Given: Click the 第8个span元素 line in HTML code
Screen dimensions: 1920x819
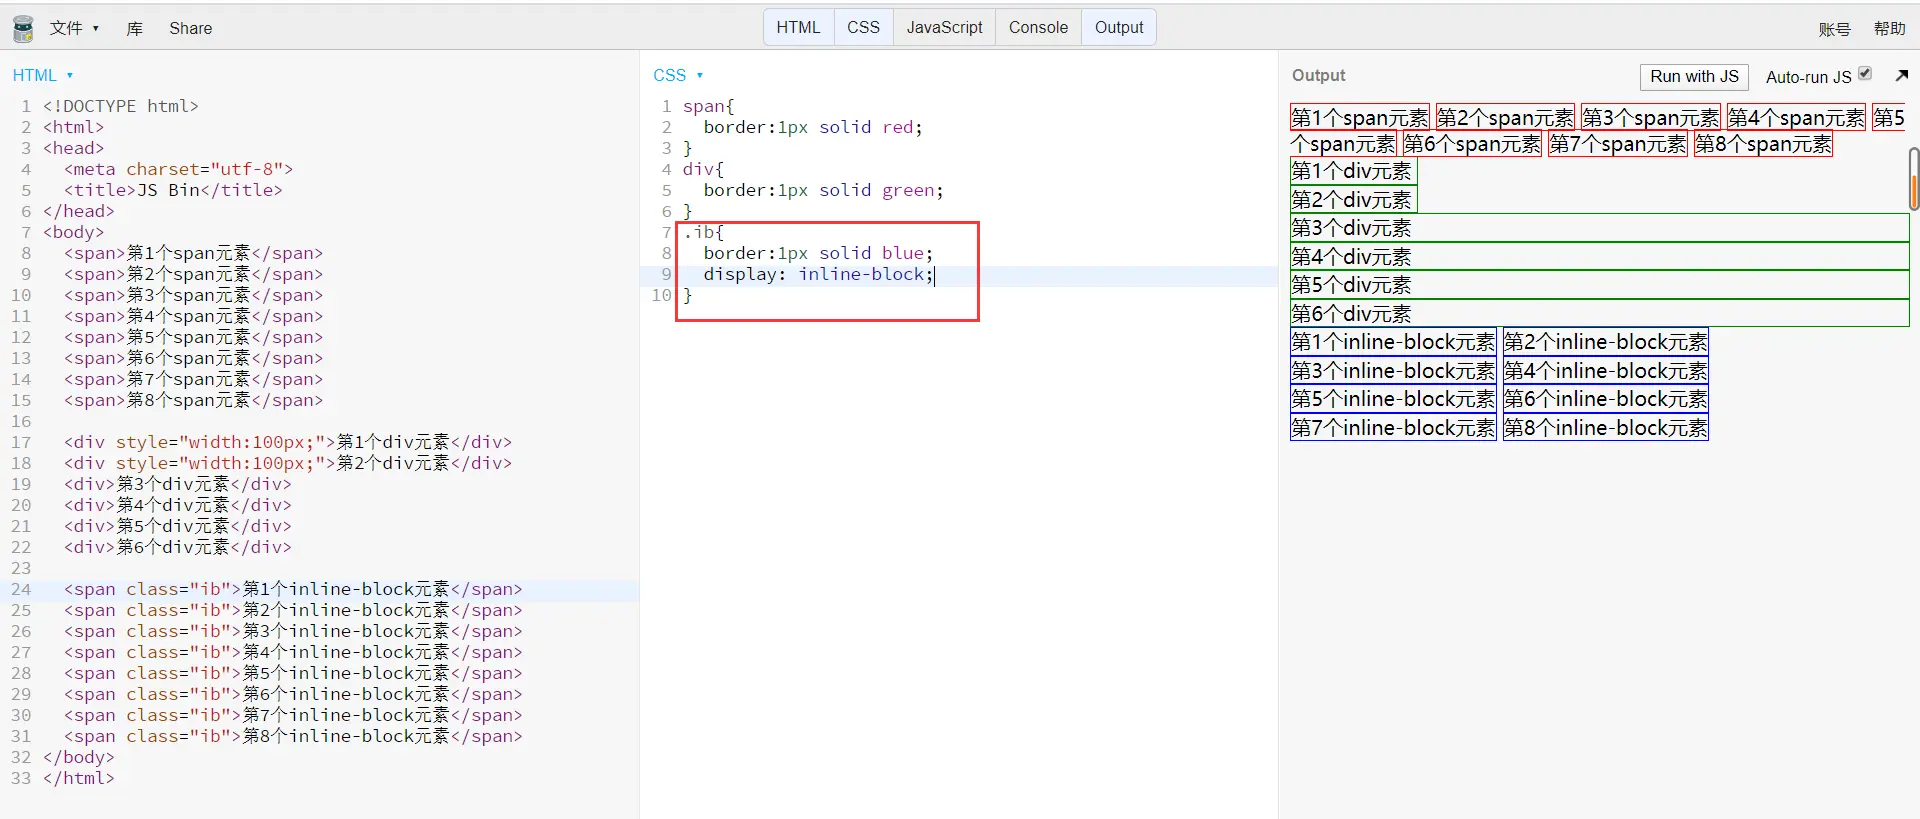Looking at the screenshot, I should tap(193, 400).
